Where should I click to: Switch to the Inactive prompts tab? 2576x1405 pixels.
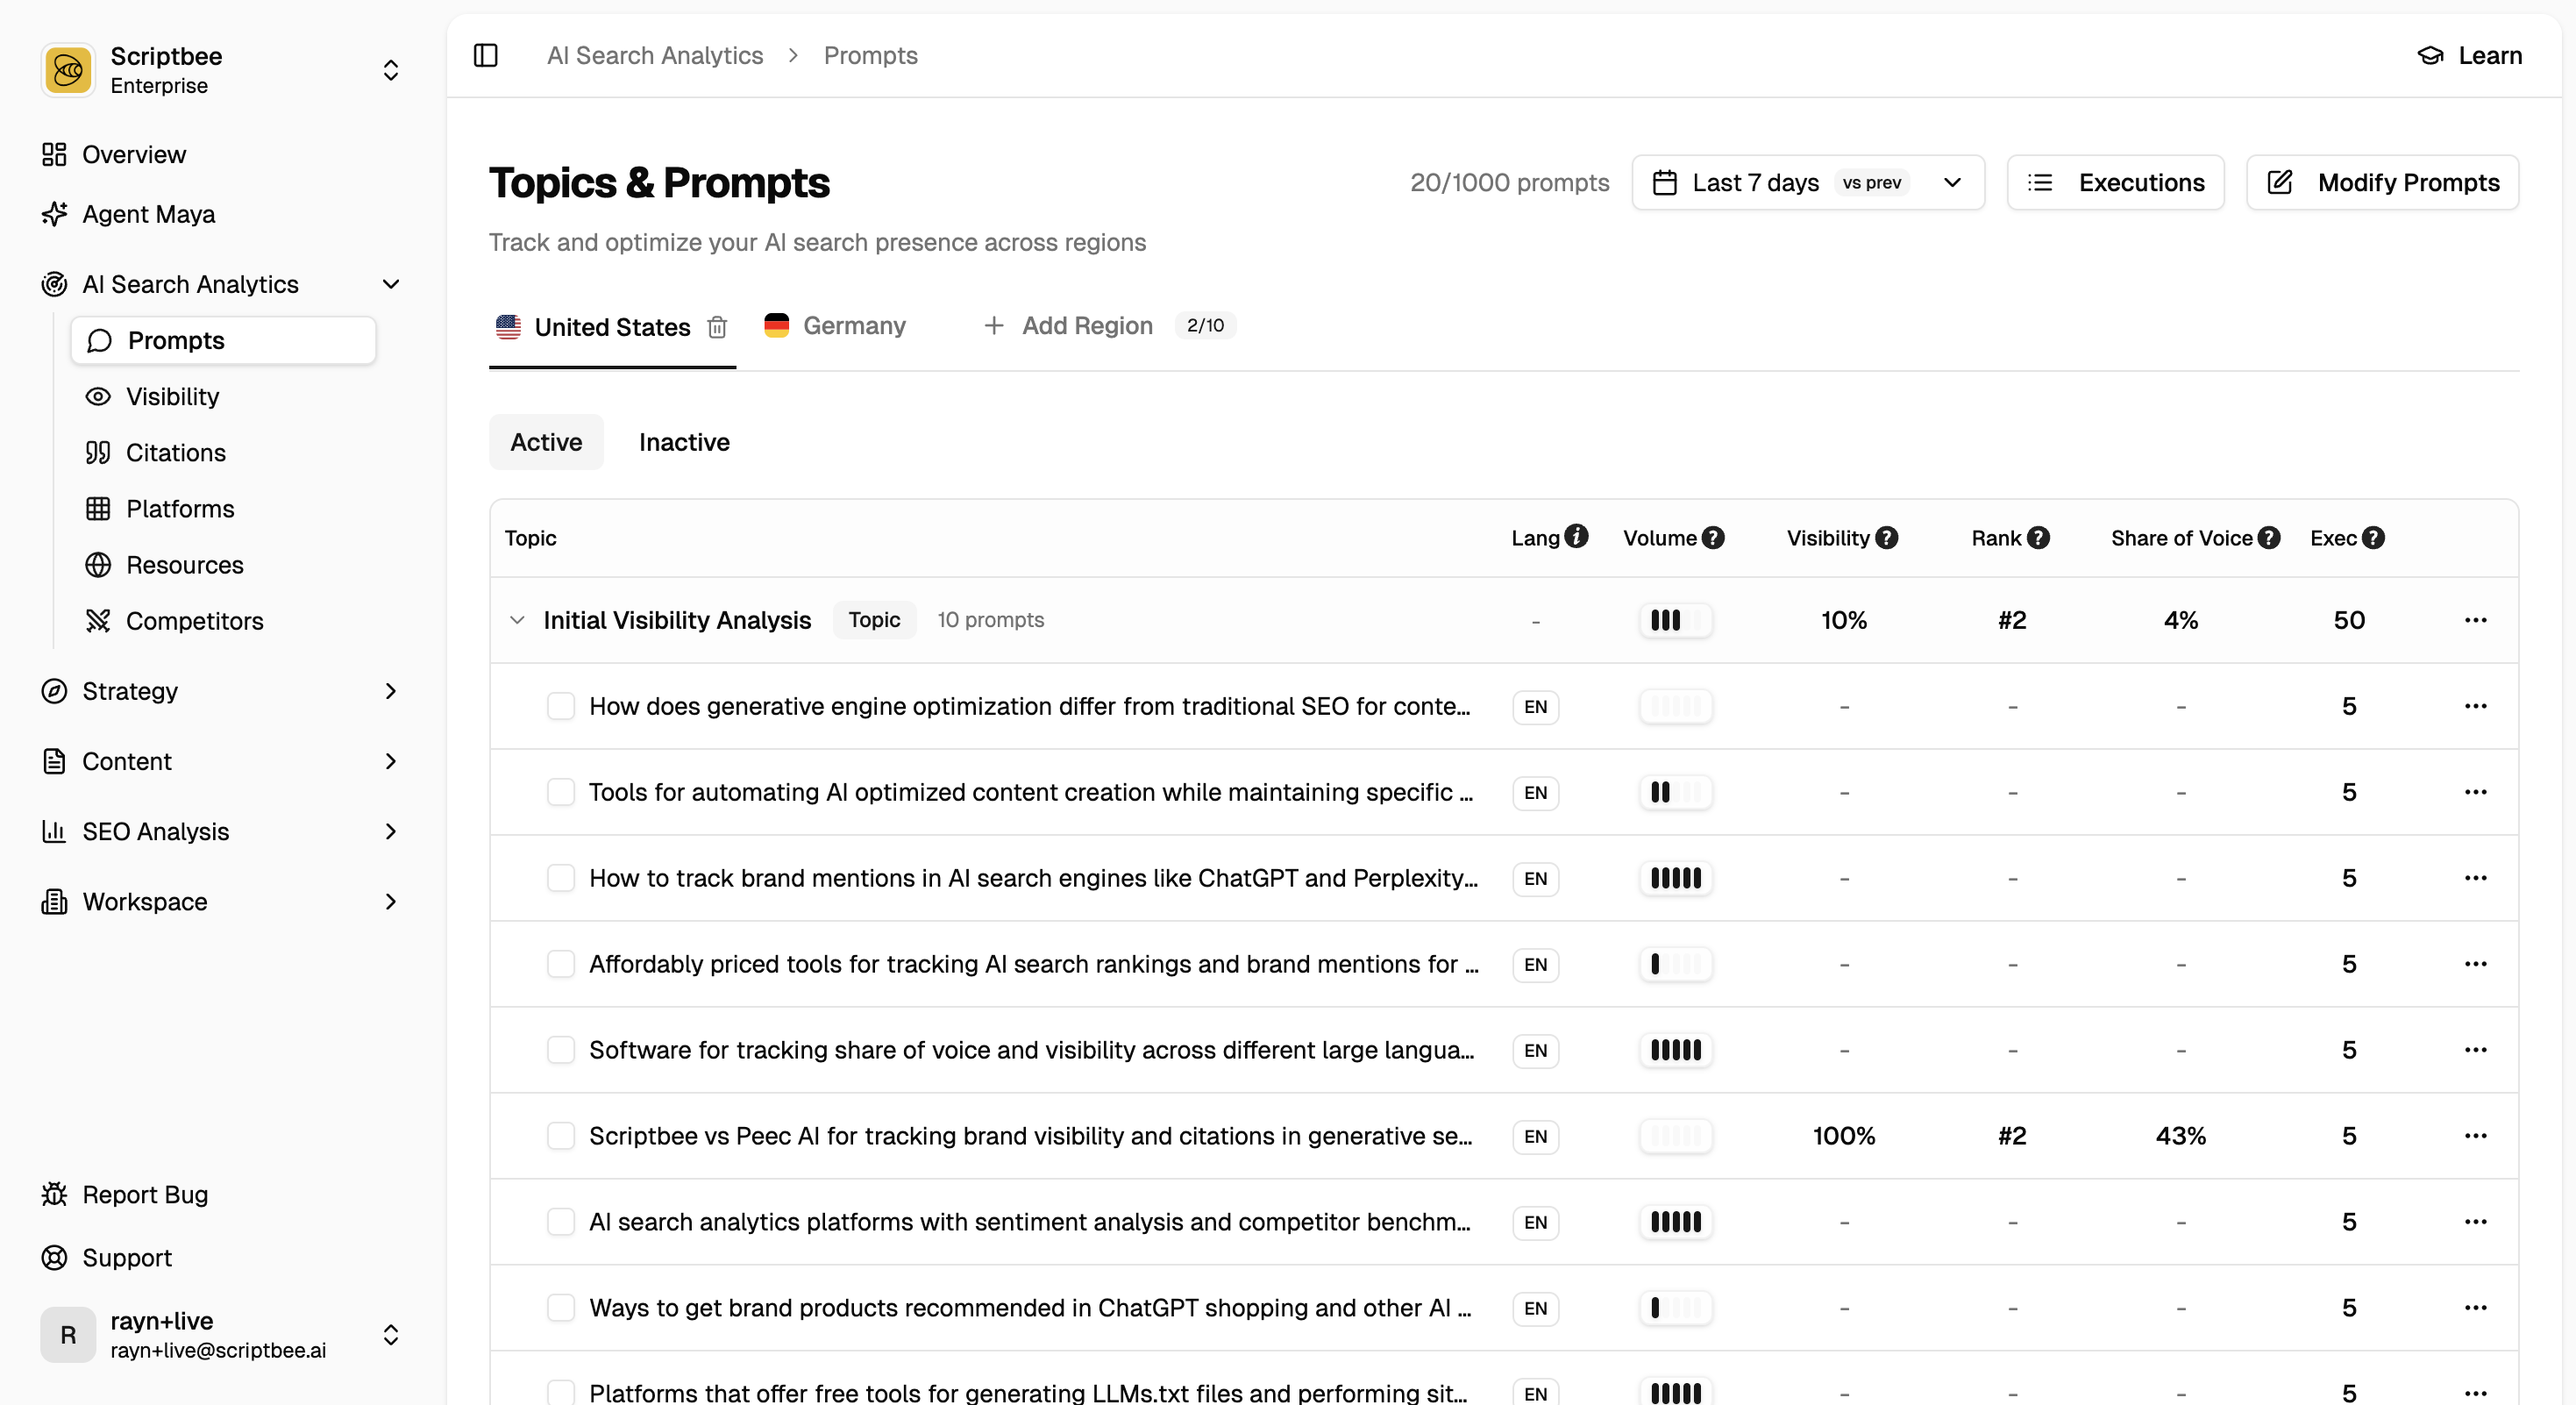click(684, 442)
